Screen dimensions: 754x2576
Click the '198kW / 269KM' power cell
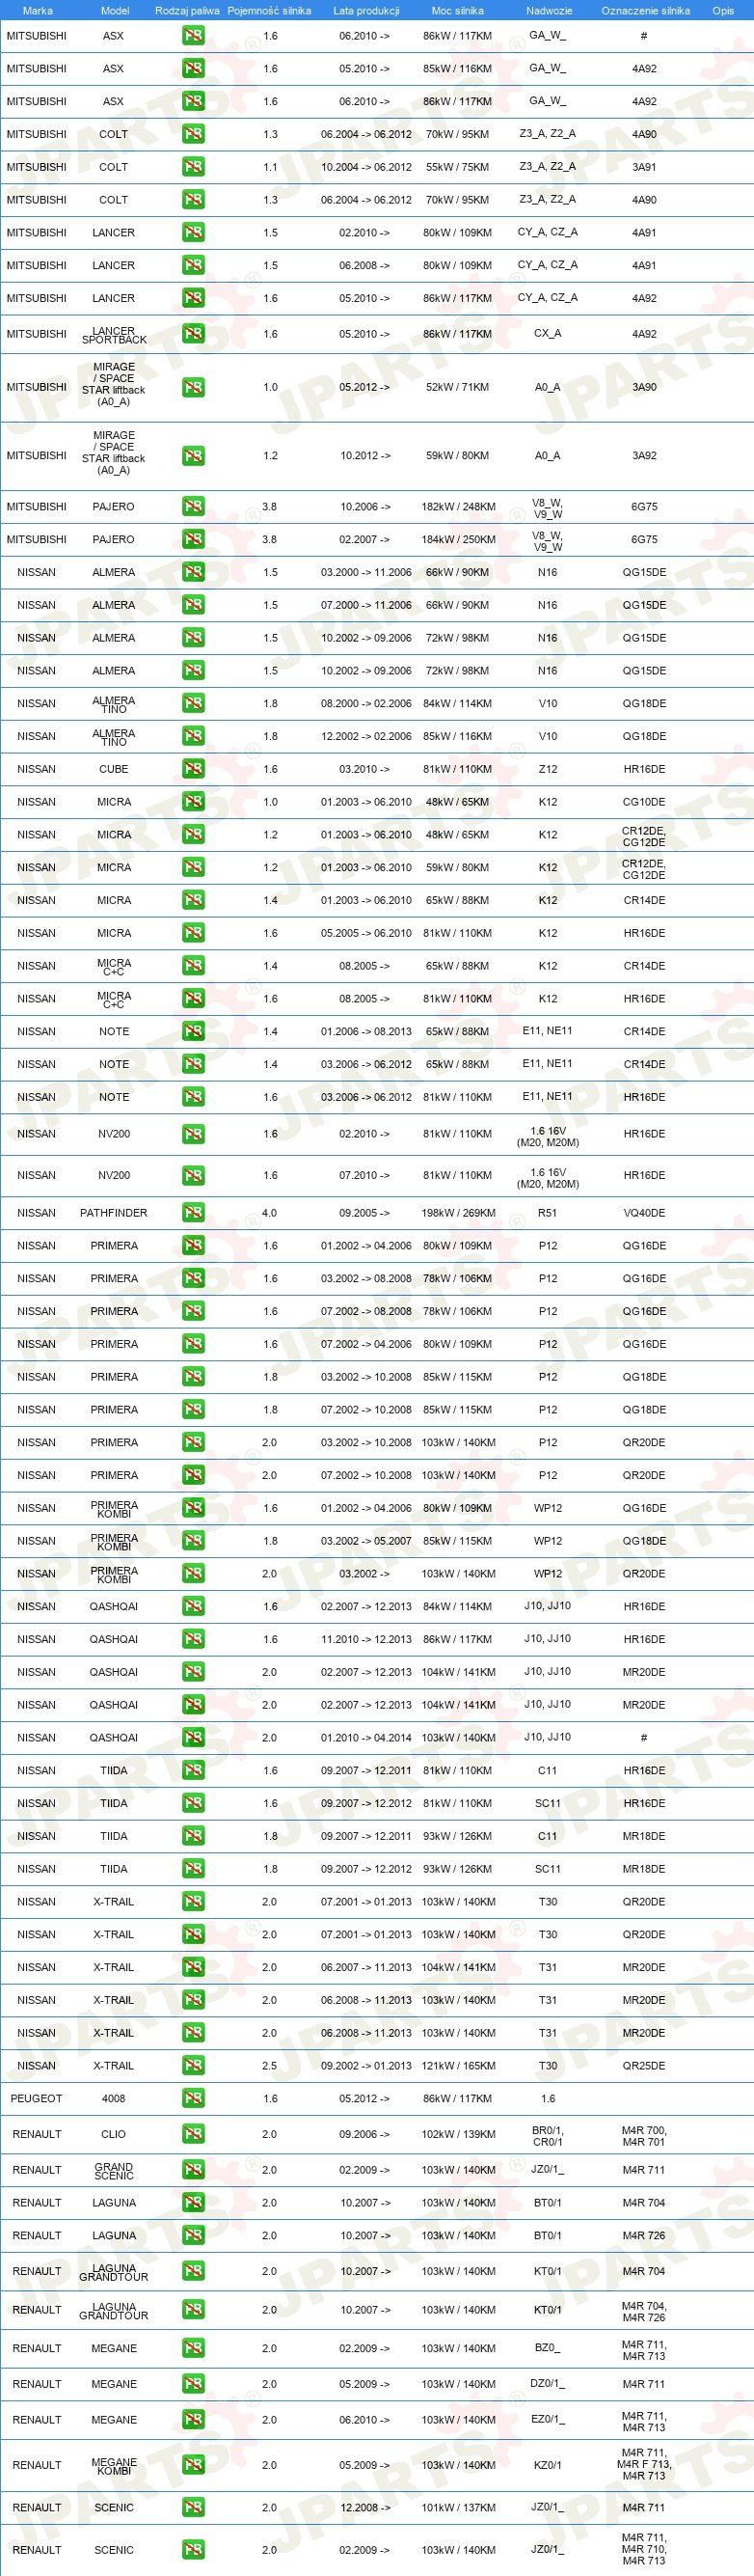pyautogui.click(x=458, y=1214)
